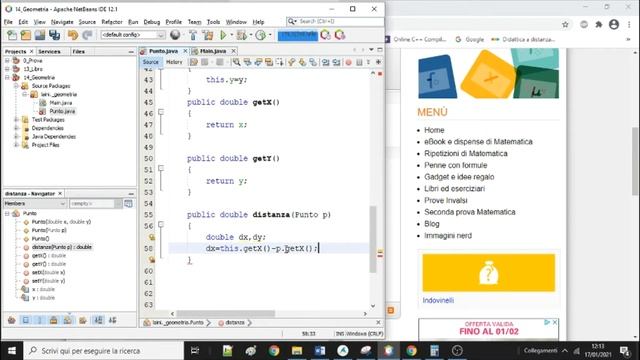Screen dimensions: 640x360
Task: Open the Source menu
Action: point(87,22)
